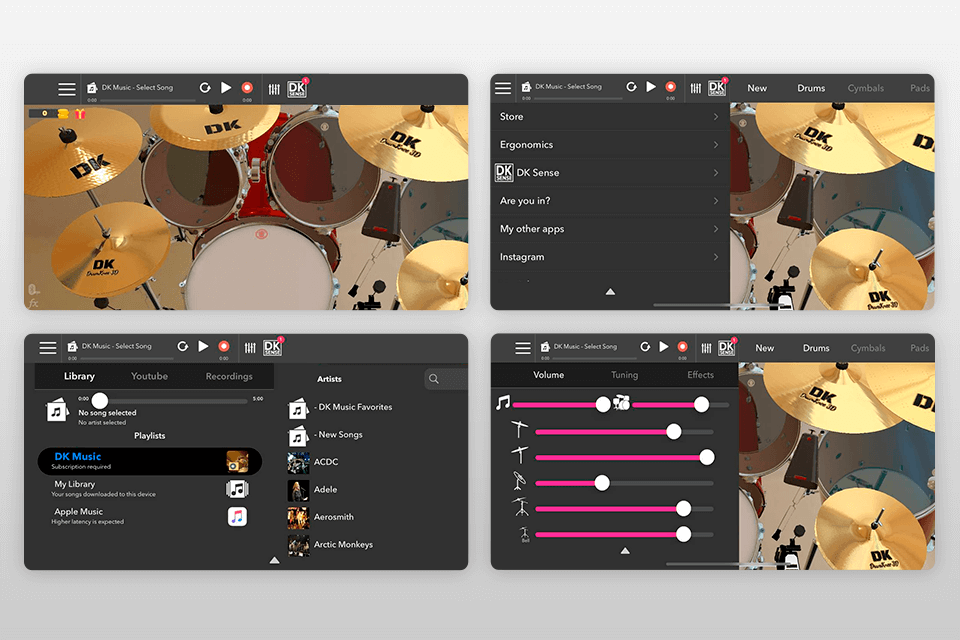Expand the Store menu row chevron

tap(716, 116)
